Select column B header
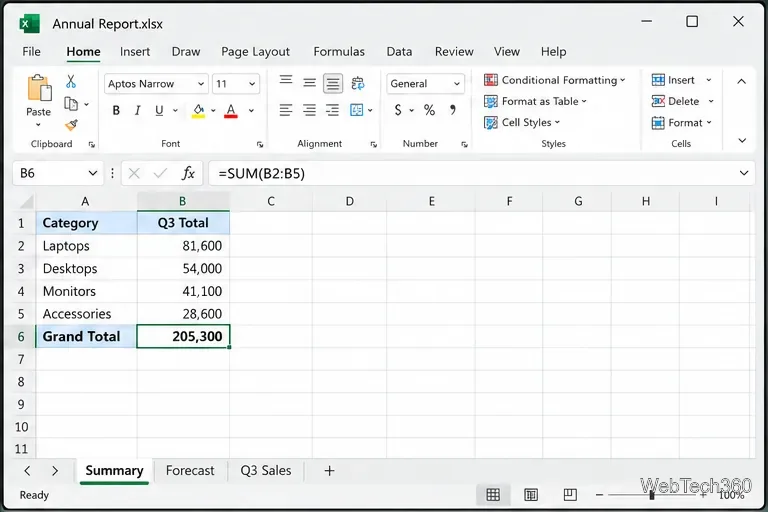This screenshot has height=512, width=768. click(183, 201)
